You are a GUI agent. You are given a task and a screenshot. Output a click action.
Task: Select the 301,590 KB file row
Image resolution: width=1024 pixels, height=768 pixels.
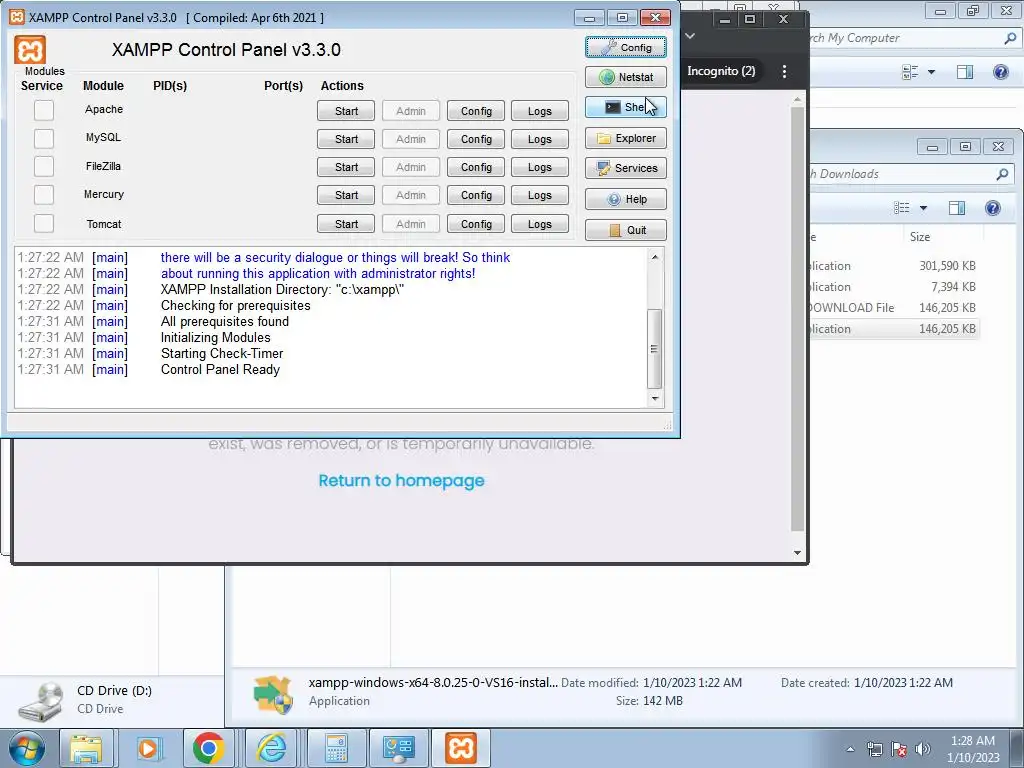coord(893,266)
